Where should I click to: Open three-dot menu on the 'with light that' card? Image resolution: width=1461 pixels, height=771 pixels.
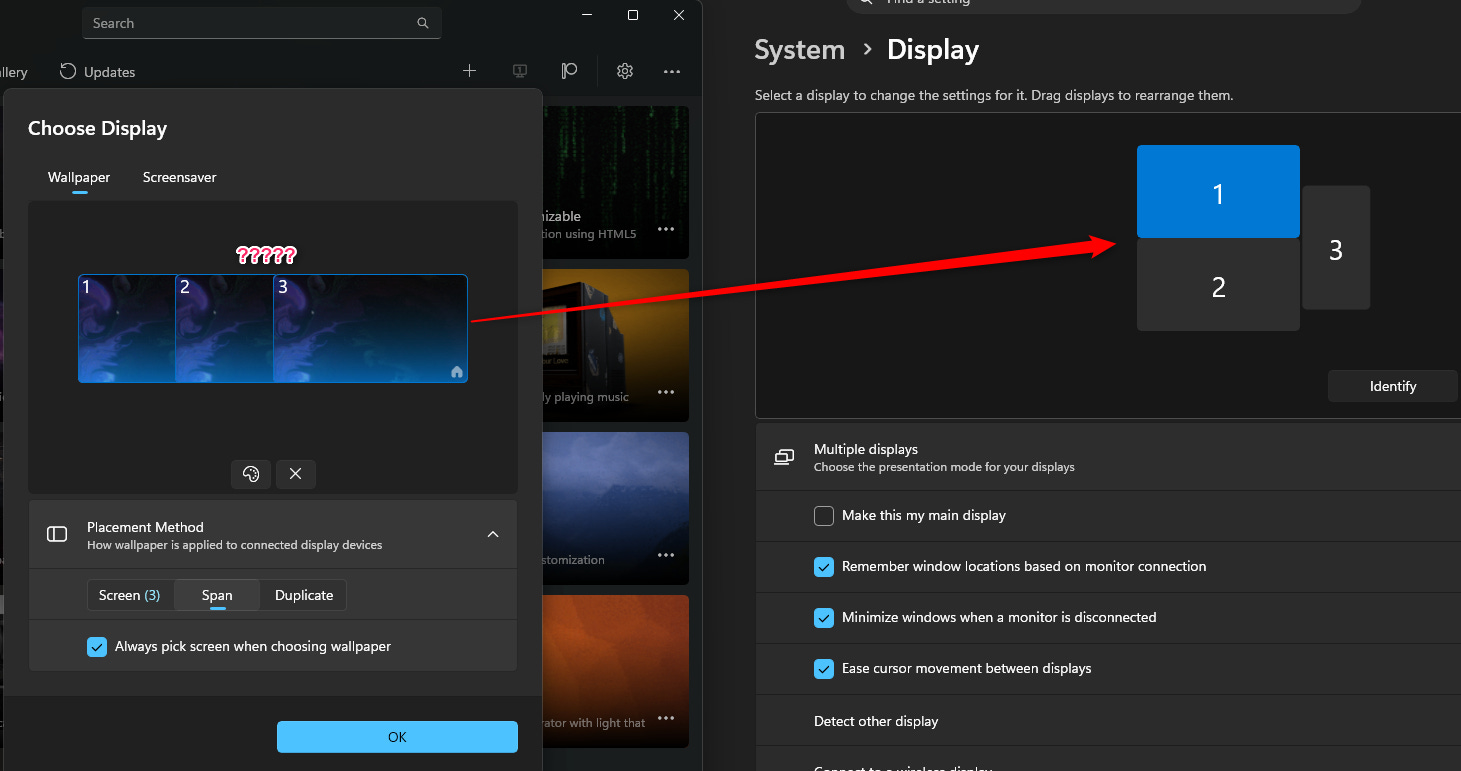[666, 718]
